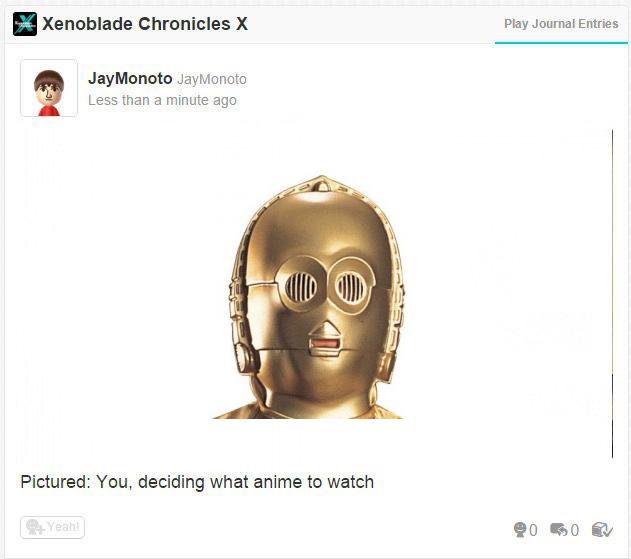Screen dimensions: 631x559
Task: Open the comments reply bubble icon
Action: point(559,529)
